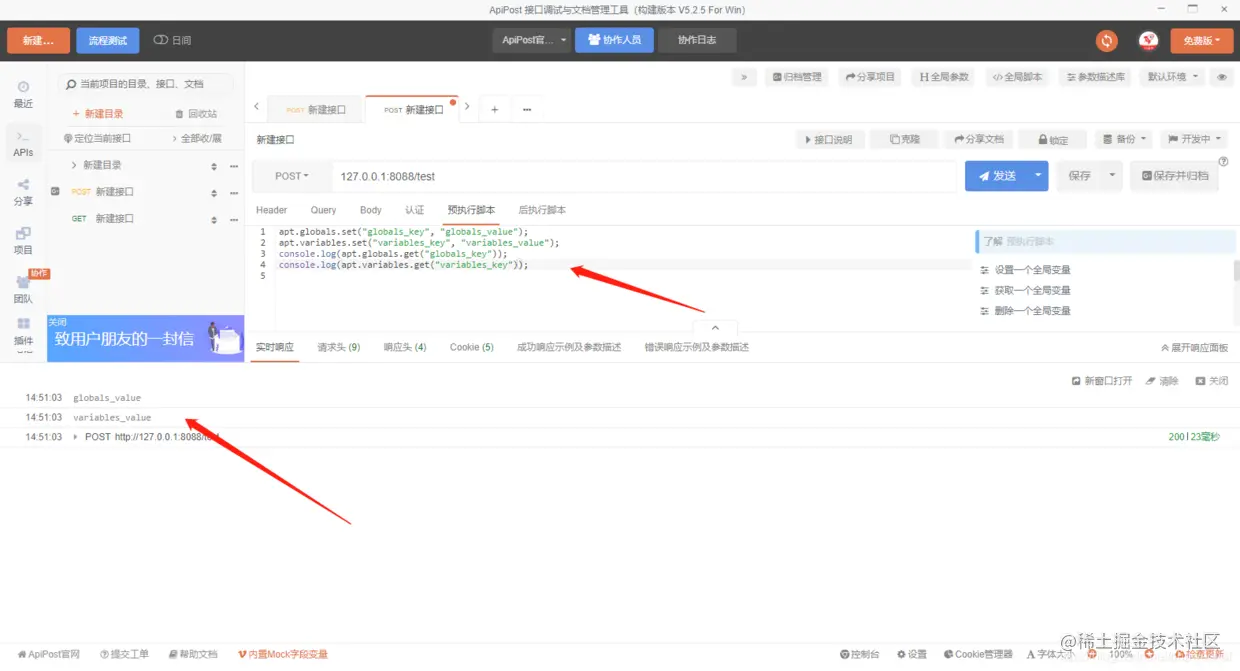Click the sidebar search box
Viewport: 1240px width, 671px height.
(x=145, y=84)
